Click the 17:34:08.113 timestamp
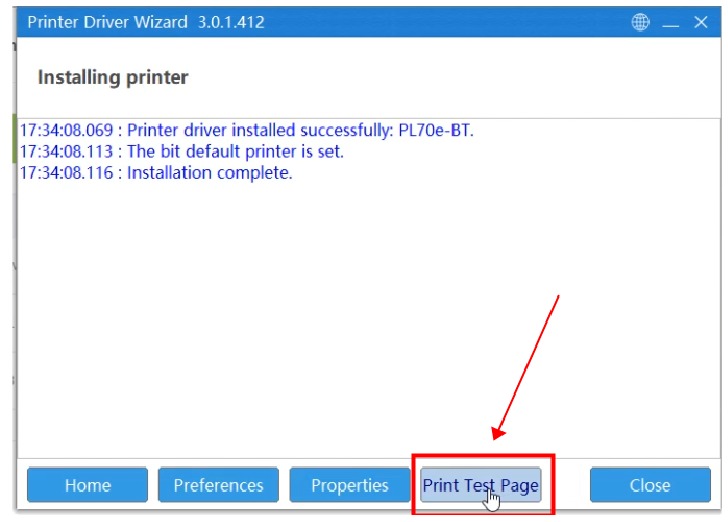 (68, 151)
